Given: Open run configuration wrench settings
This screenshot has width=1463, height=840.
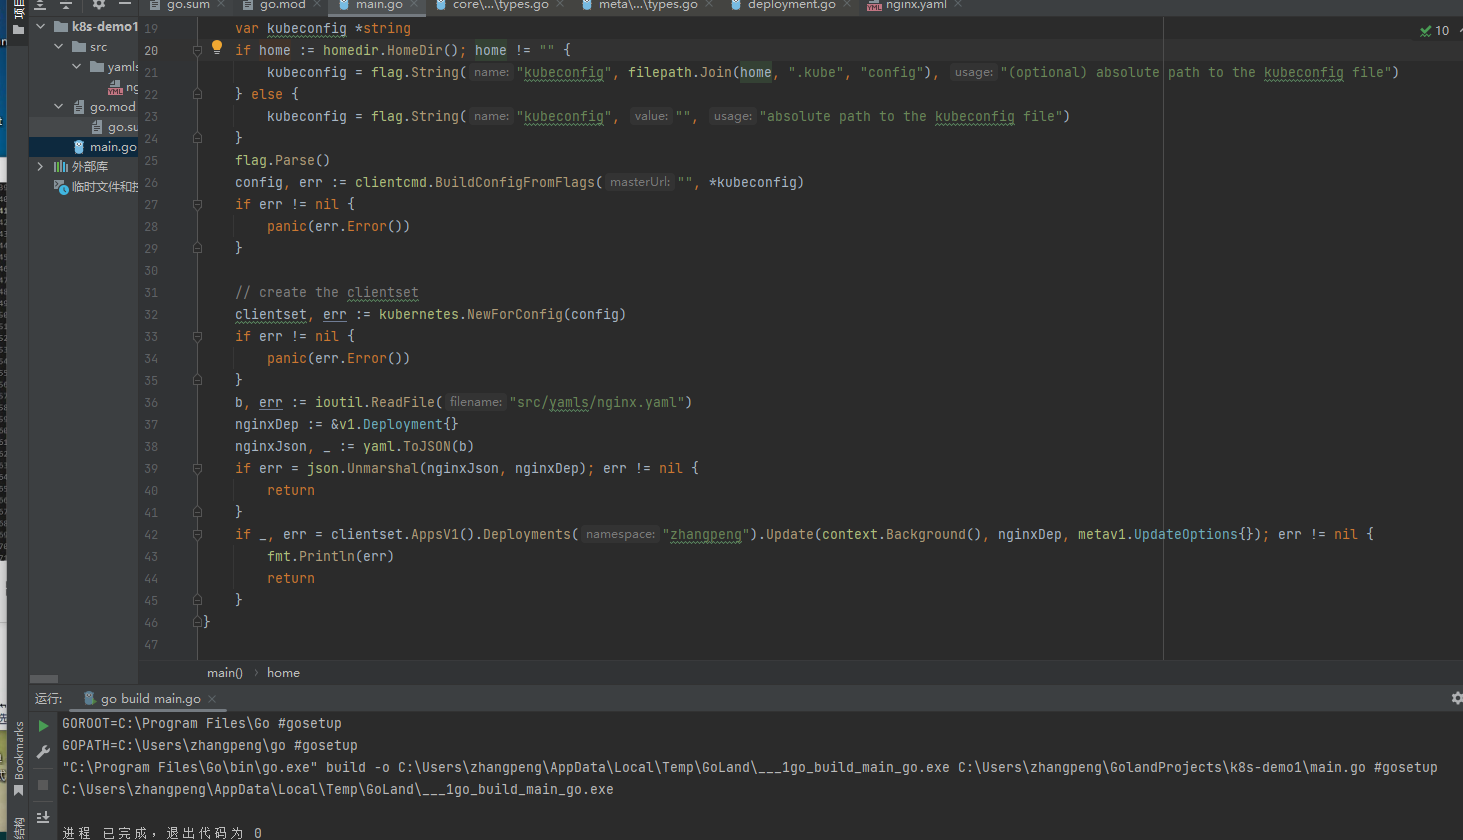Looking at the screenshot, I should (43, 752).
